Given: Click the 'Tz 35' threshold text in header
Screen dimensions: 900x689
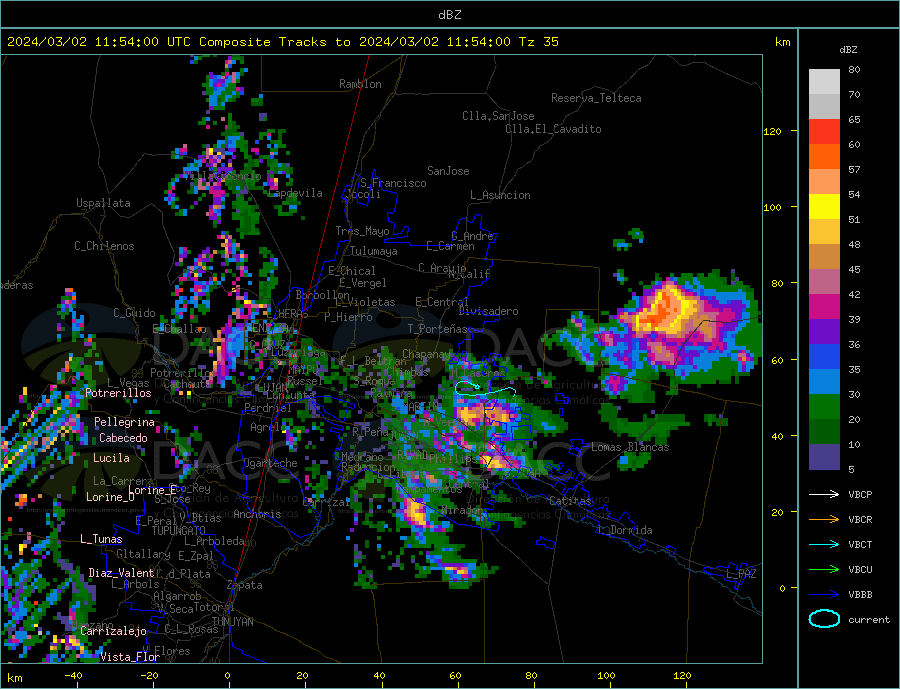Looking at the screenshot, I should click(x=538, y=42).
